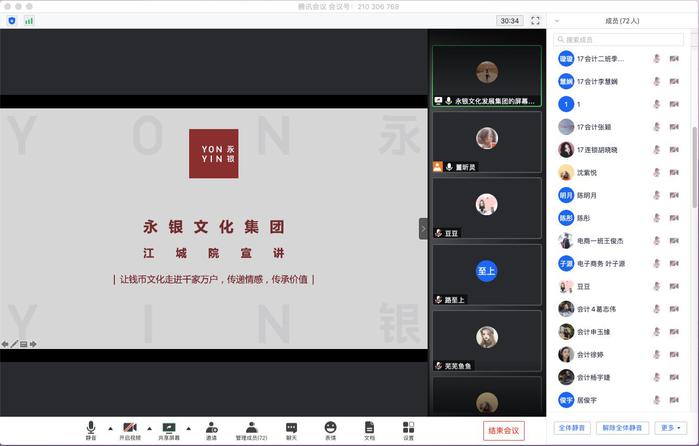Open the 更多 dropdown in member panel
The image size is (699, 446).
click(671, 427)
